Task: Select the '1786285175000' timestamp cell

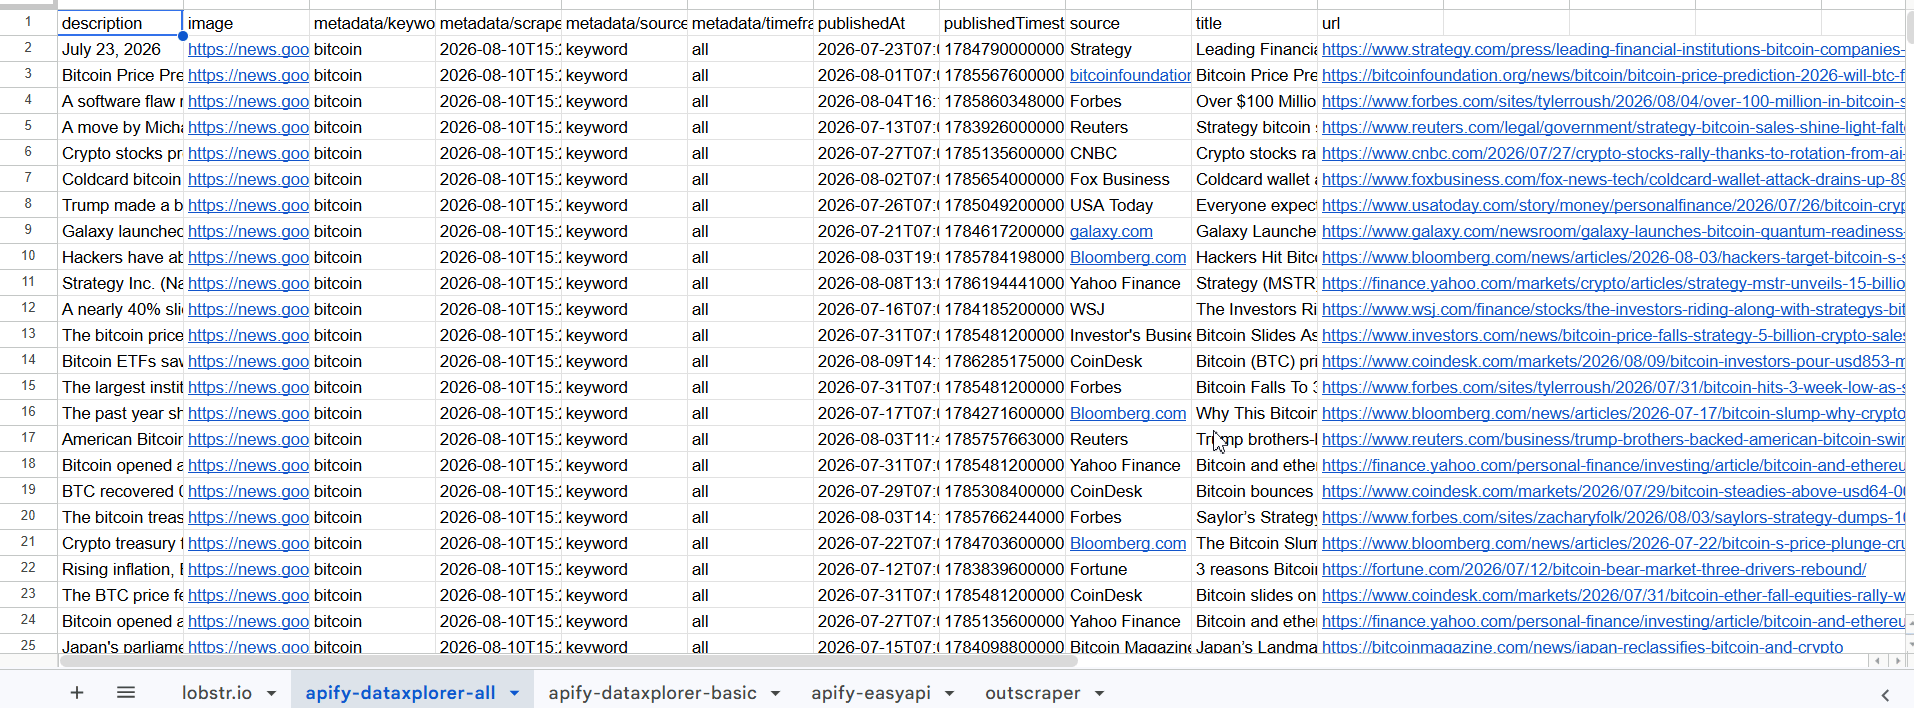Action: [1002, 361]
